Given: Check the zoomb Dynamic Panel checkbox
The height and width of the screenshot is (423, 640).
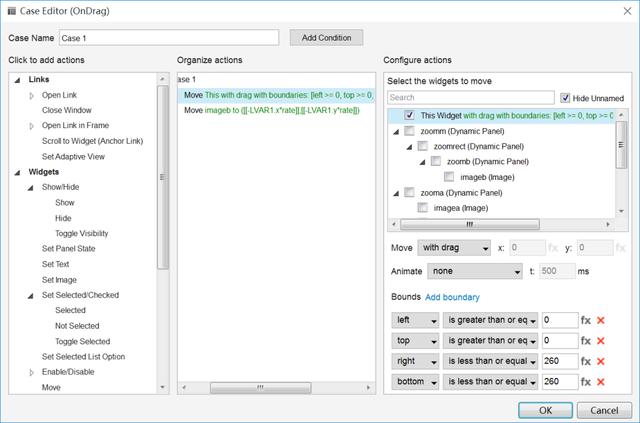Looking at the screenshot, I should [436, 161].
